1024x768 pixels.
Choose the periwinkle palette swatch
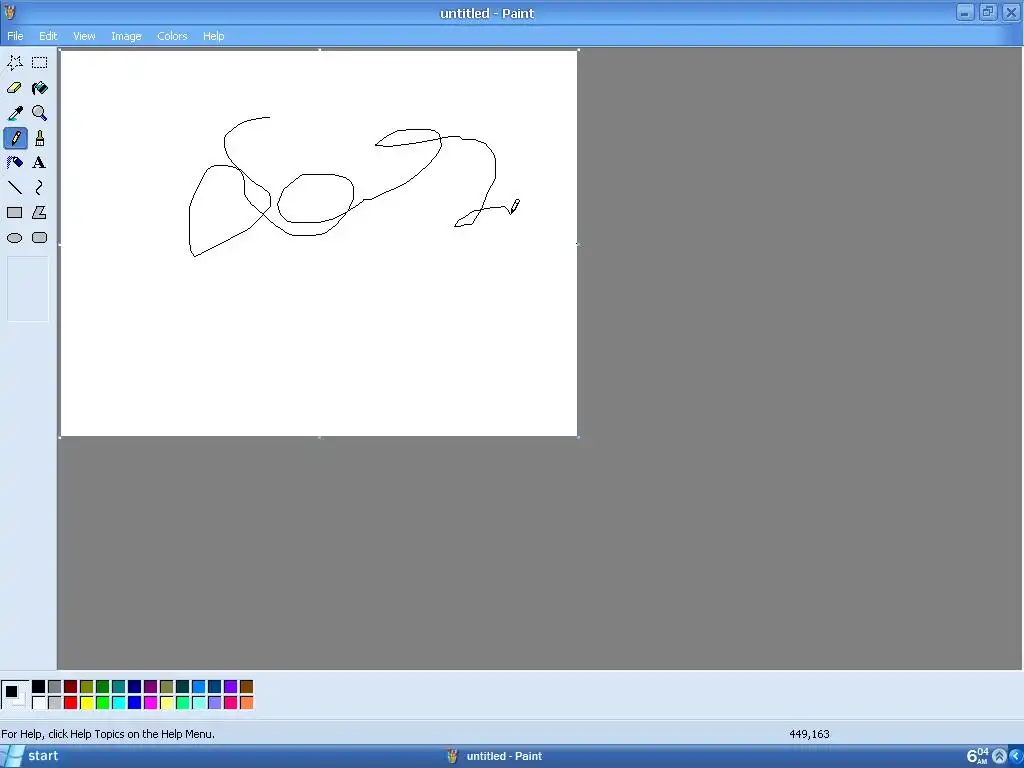coord(214,703)
